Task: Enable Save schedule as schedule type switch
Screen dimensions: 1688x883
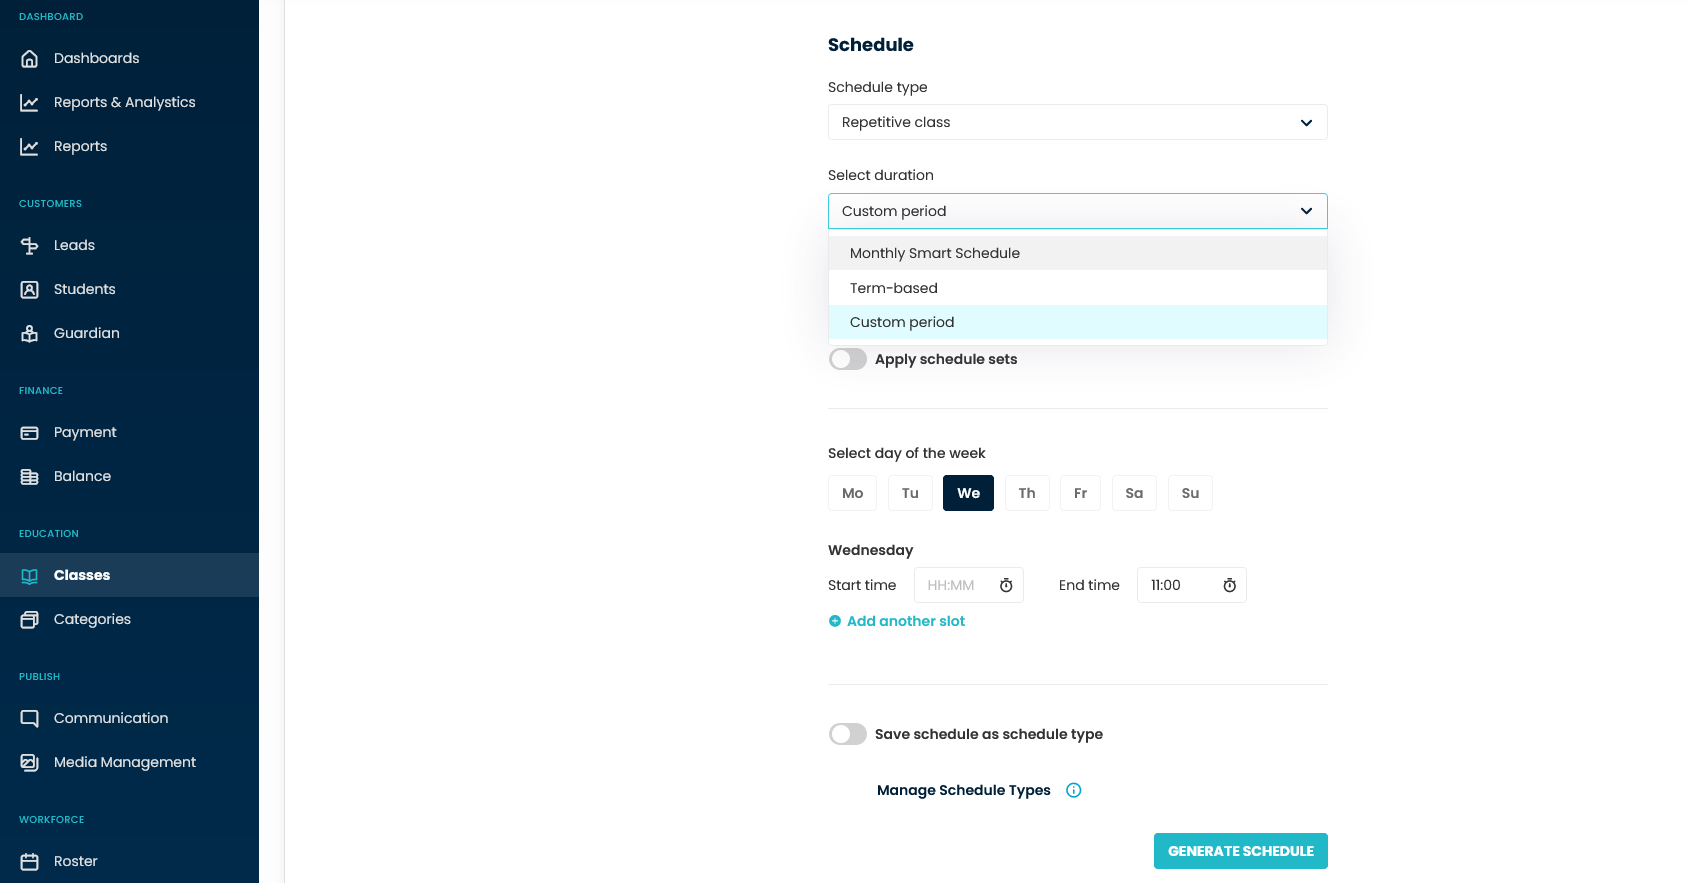Action: click(x=848, y=734)
